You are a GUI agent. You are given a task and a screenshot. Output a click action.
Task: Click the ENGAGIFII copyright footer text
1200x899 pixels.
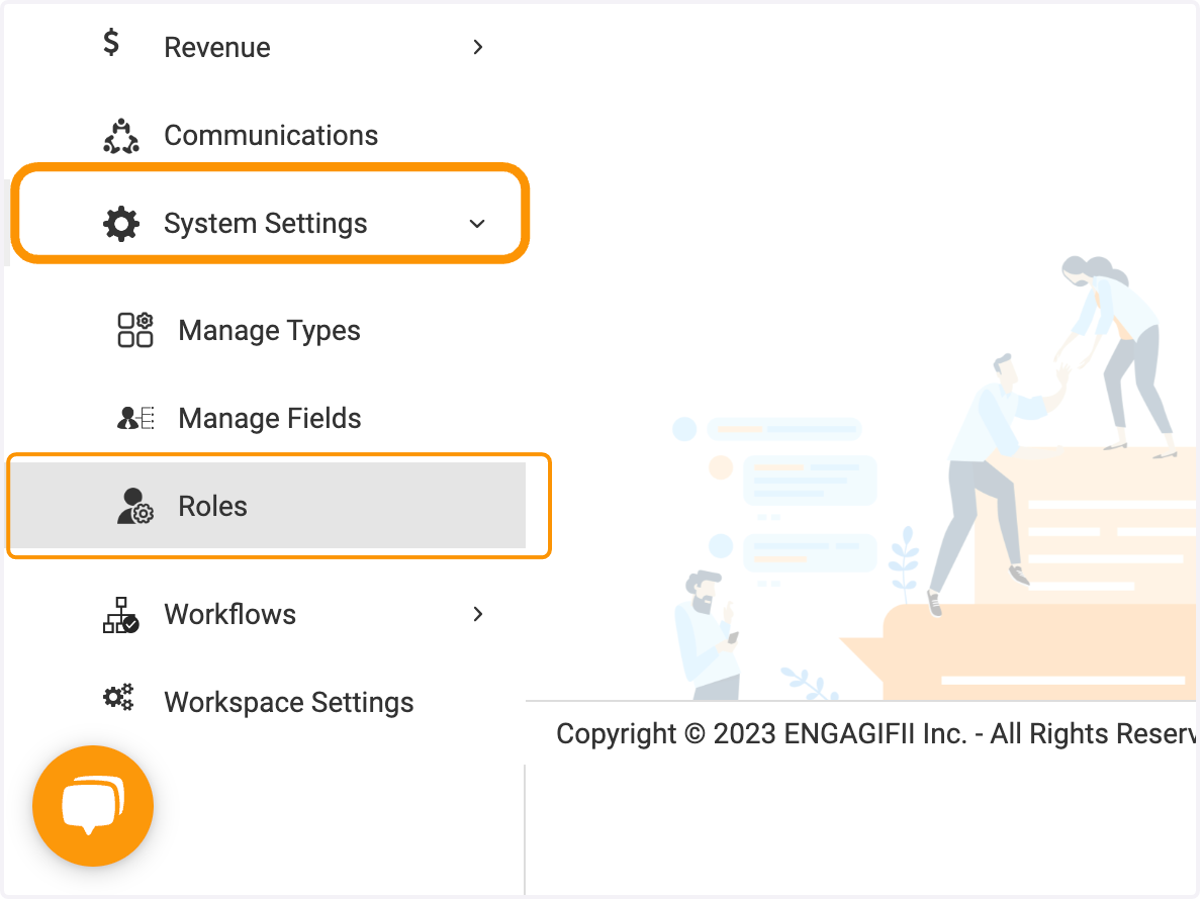877,734
